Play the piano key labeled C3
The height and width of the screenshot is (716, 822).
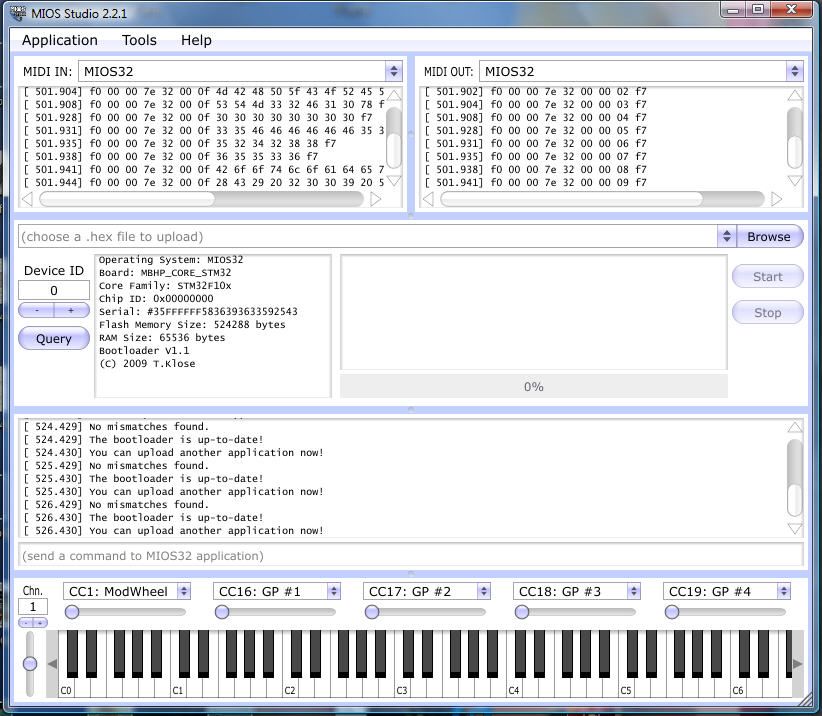(402, 688)
